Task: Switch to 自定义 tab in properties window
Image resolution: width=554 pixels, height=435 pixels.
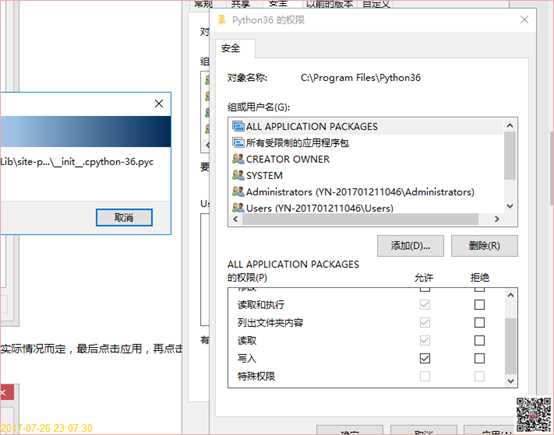Action: (x=376, y=4)
